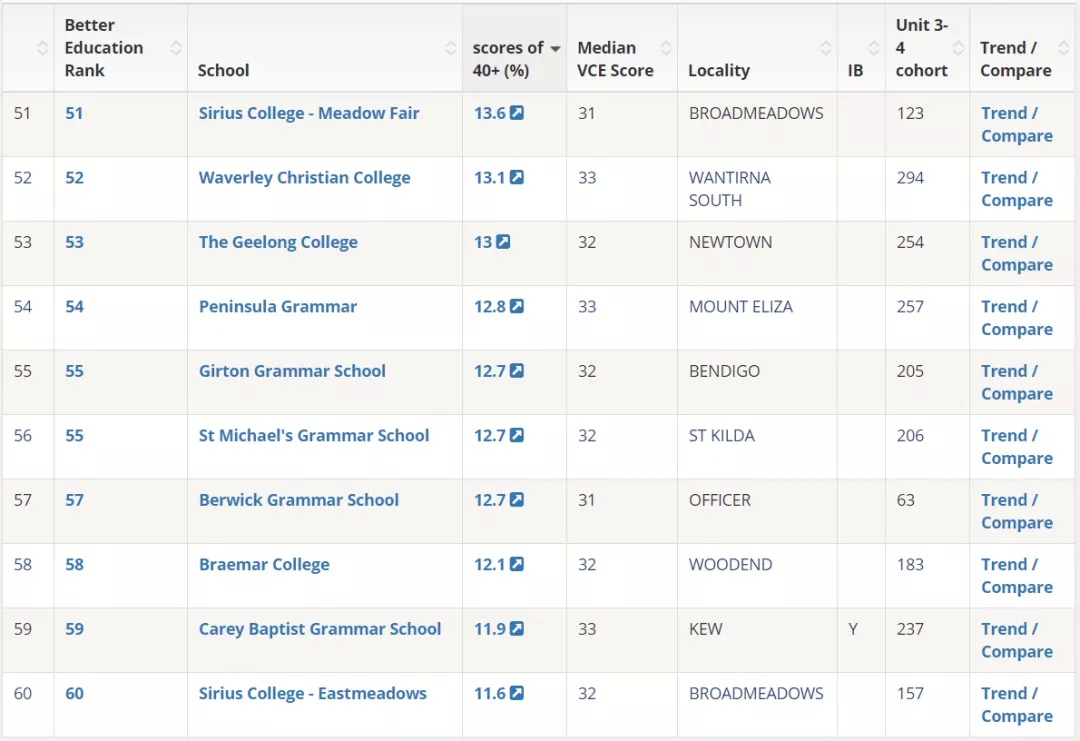Open Sirius College - Meadow Fair school page
The width and height of the screenshot is (1080, 741).
click(x=309, y=113)
